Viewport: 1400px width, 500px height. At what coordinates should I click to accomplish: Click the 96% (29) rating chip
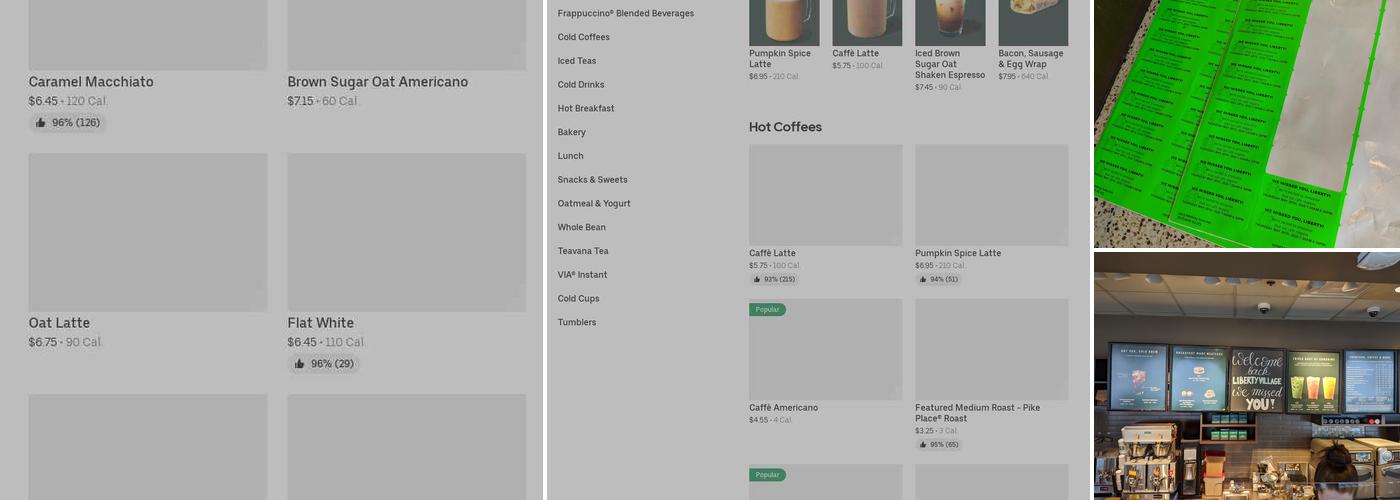coord(324,364)
